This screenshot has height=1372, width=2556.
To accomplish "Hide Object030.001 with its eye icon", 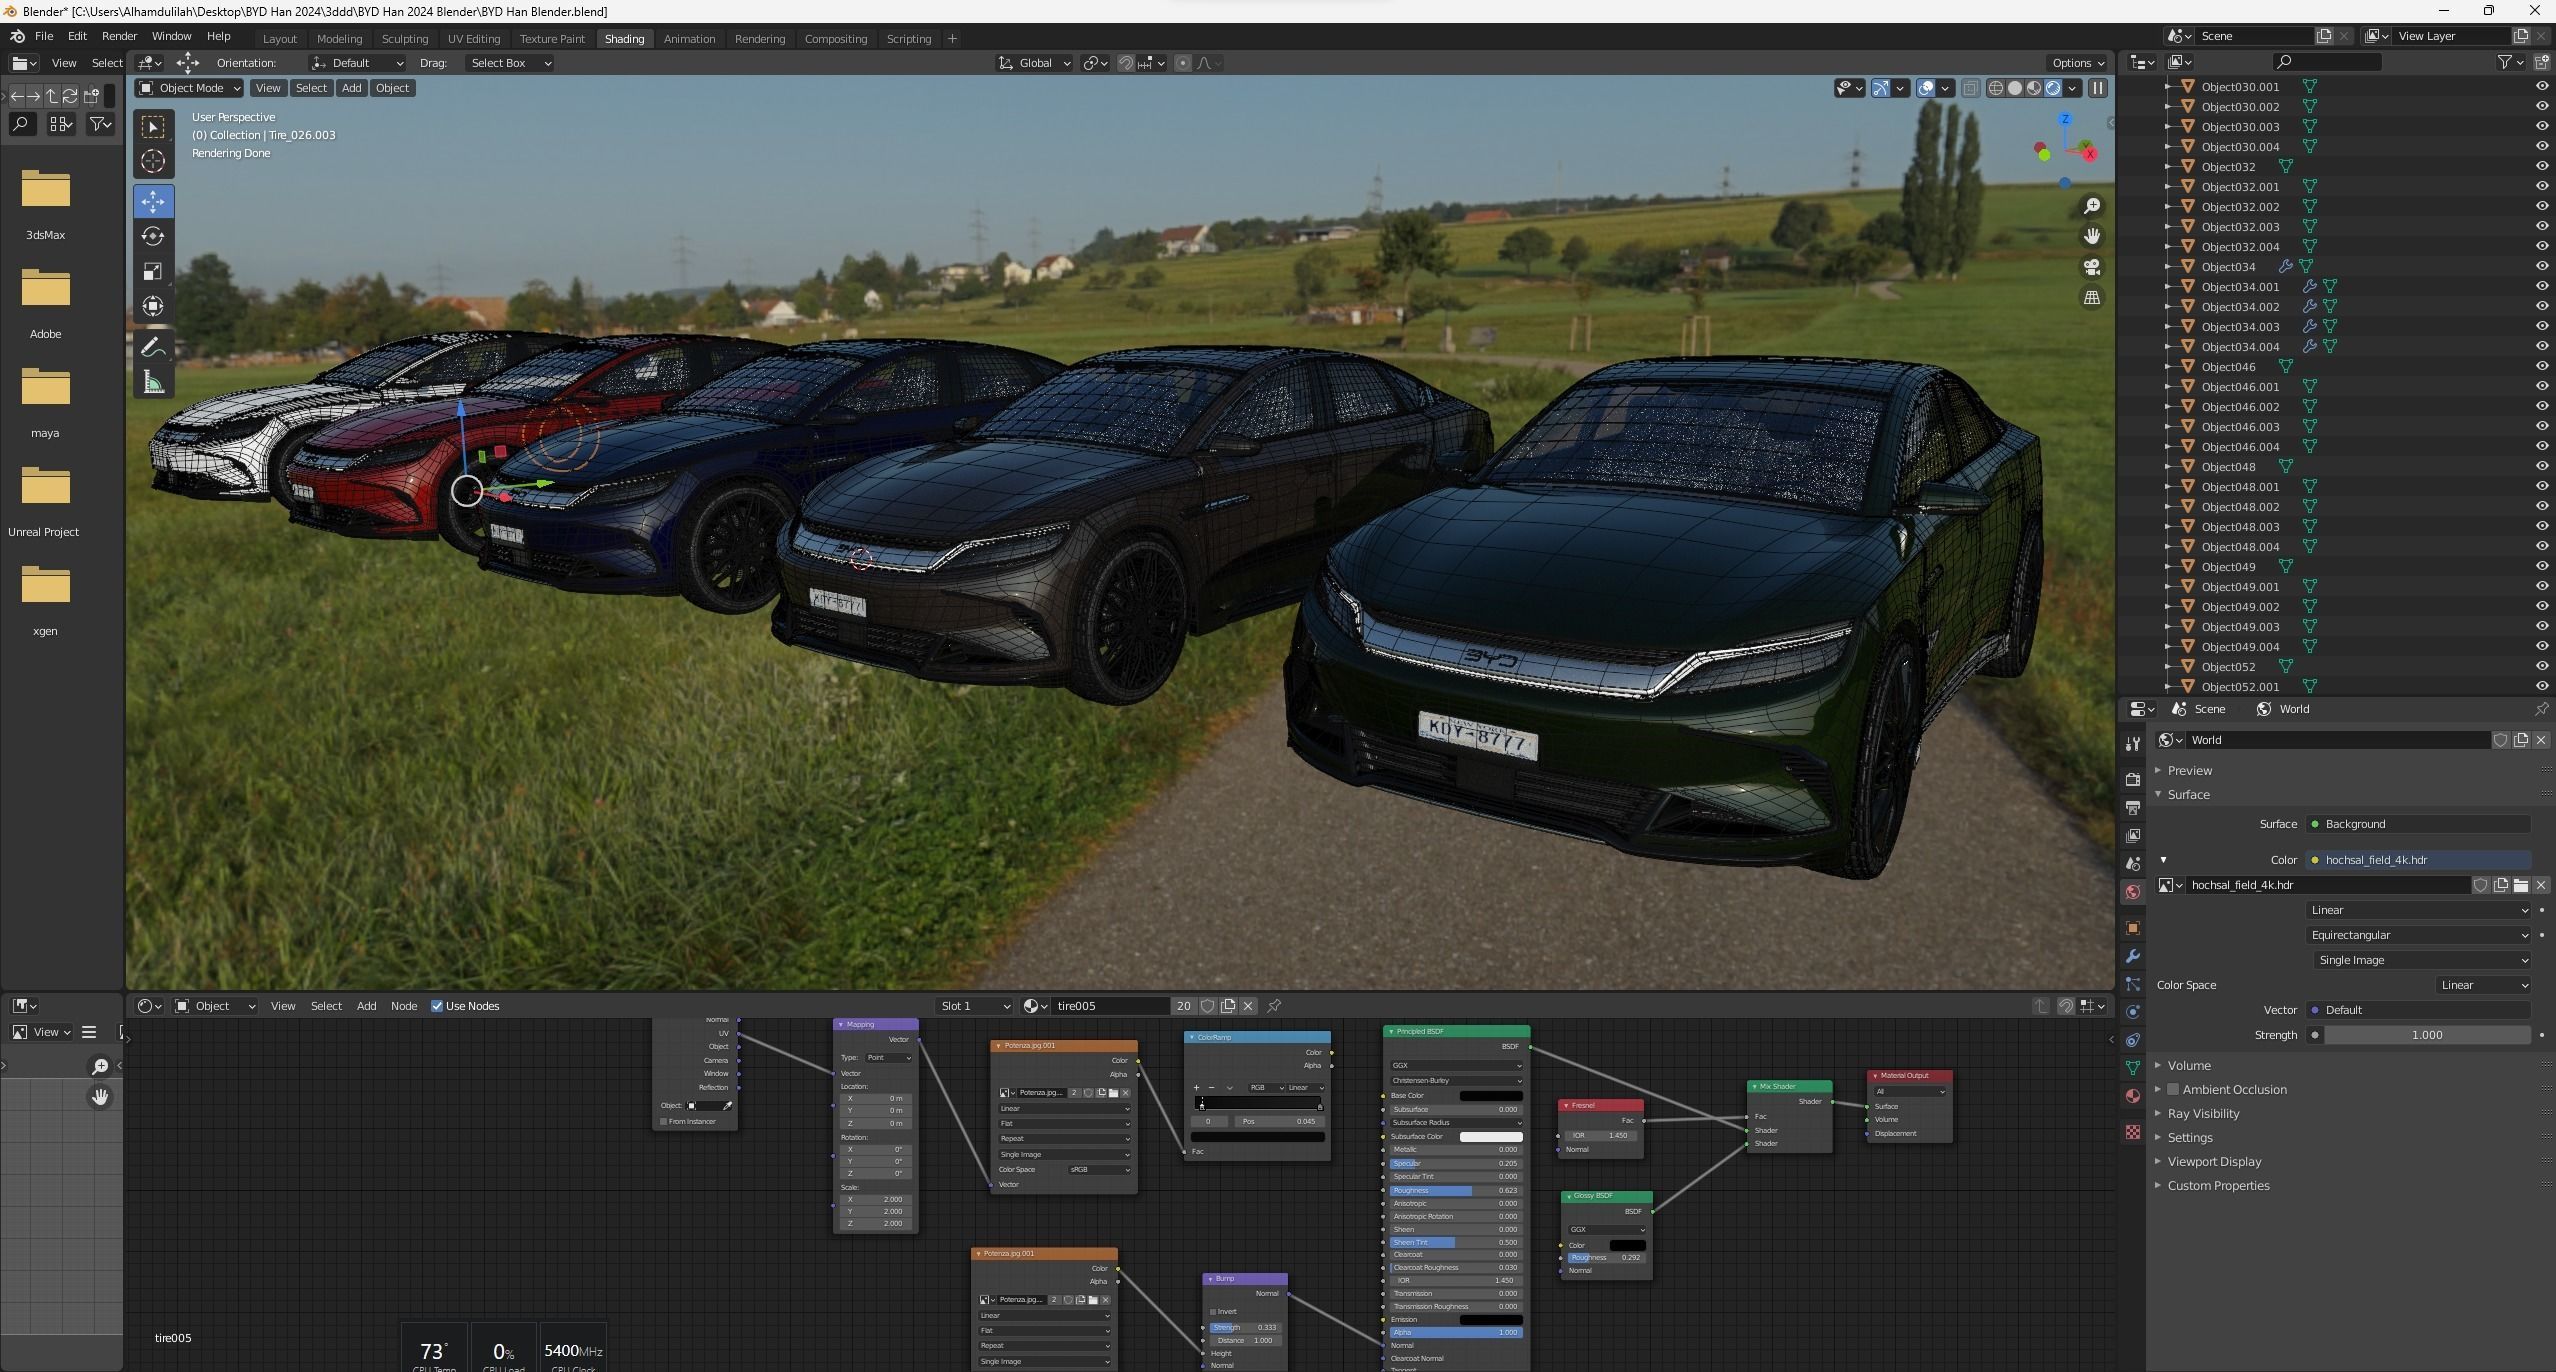I will [x=2542, y=86].
